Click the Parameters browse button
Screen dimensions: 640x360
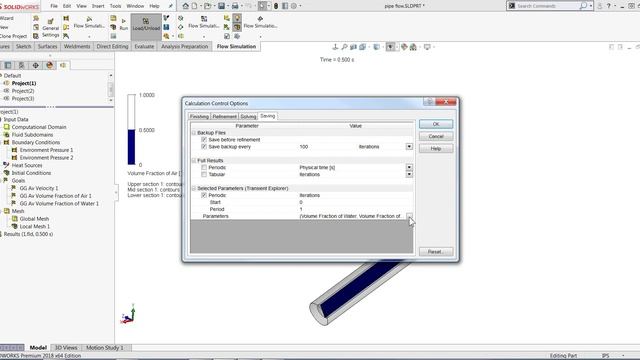[x=409, y=216]
